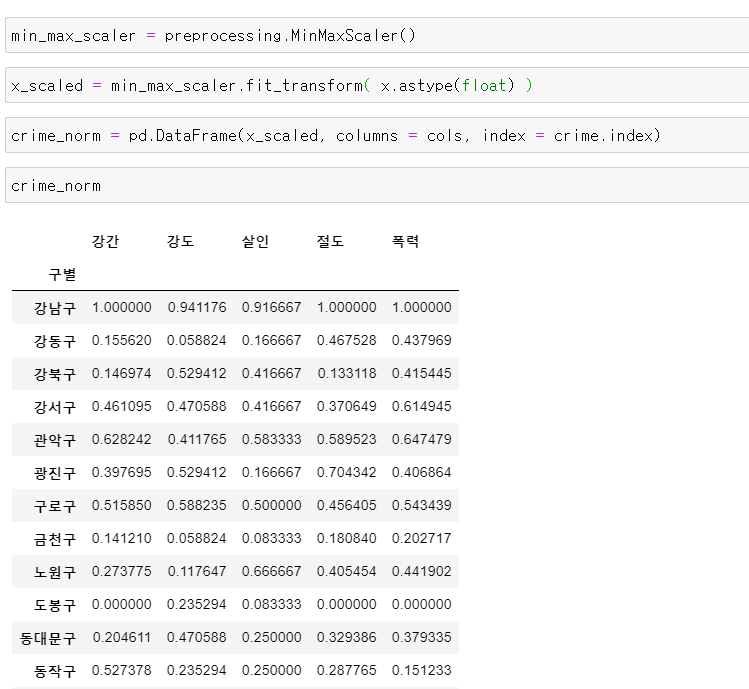Click the 강남구 row label
749x689 pixels.
(55, 308)
